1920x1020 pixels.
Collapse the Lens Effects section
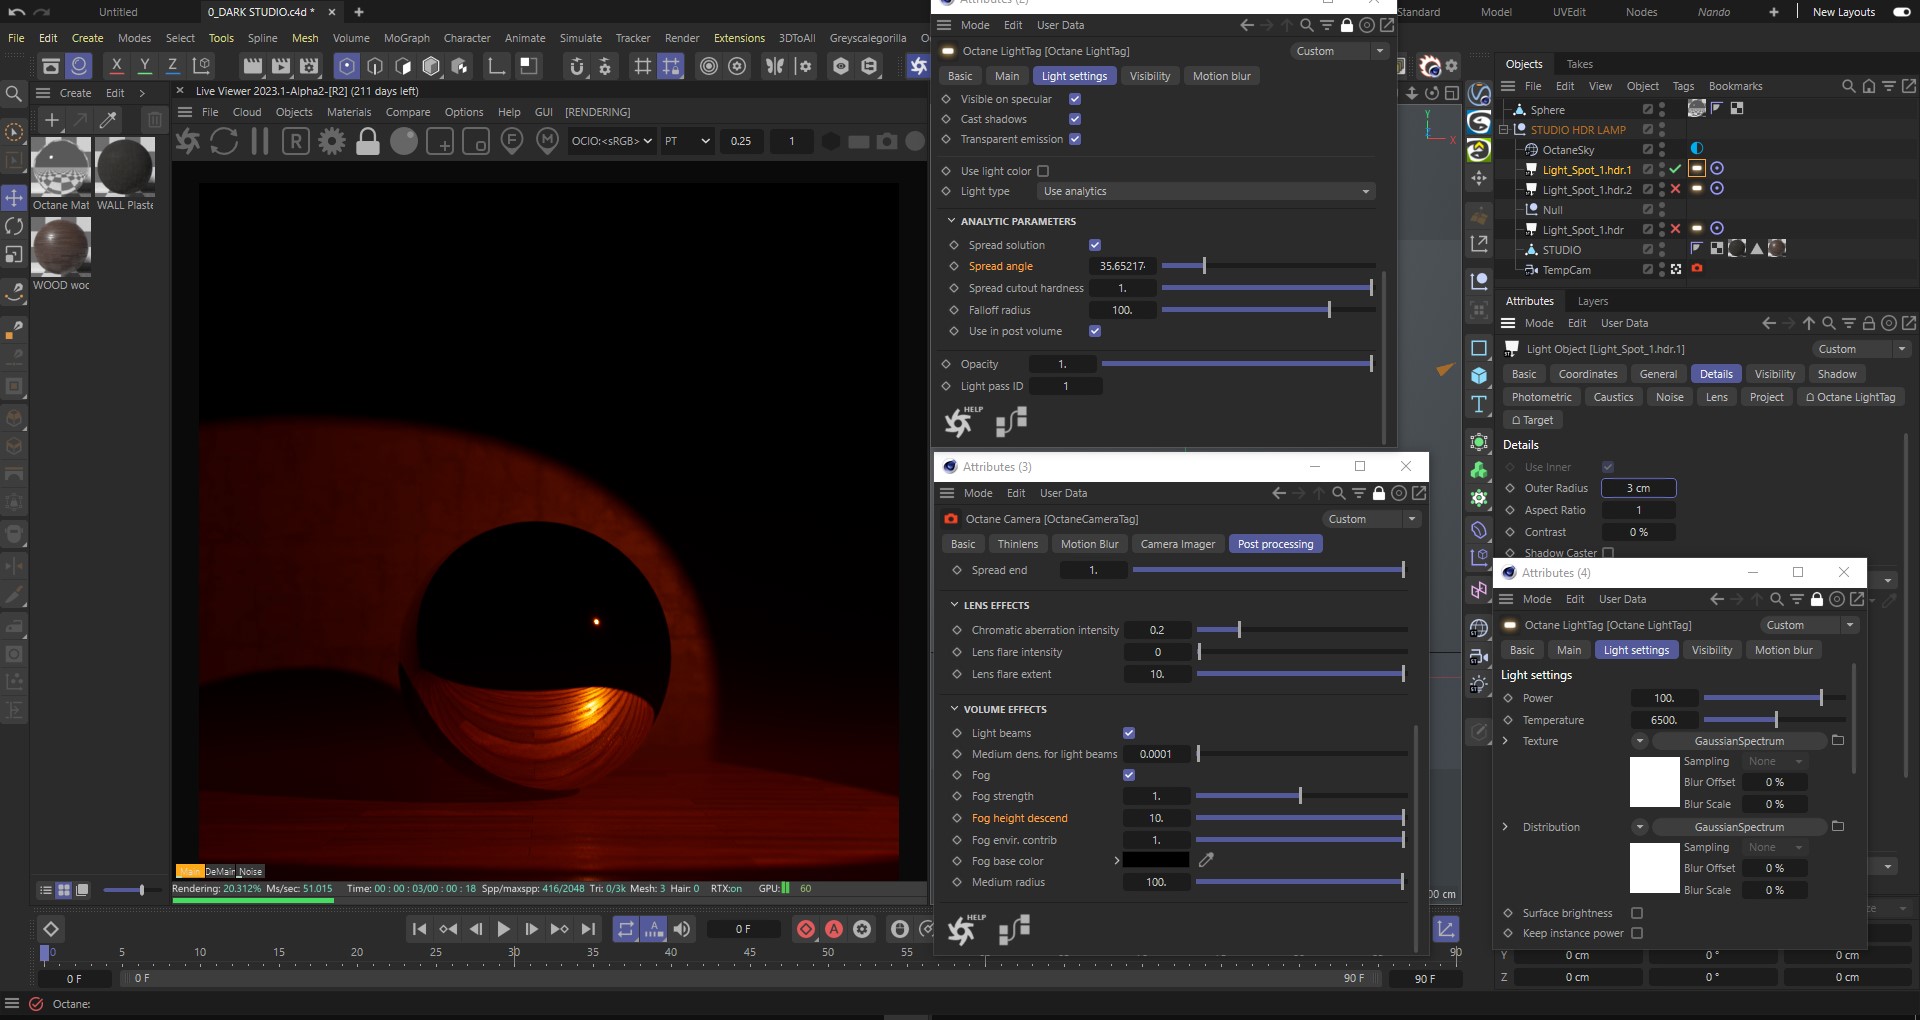(x=954, y=605)
